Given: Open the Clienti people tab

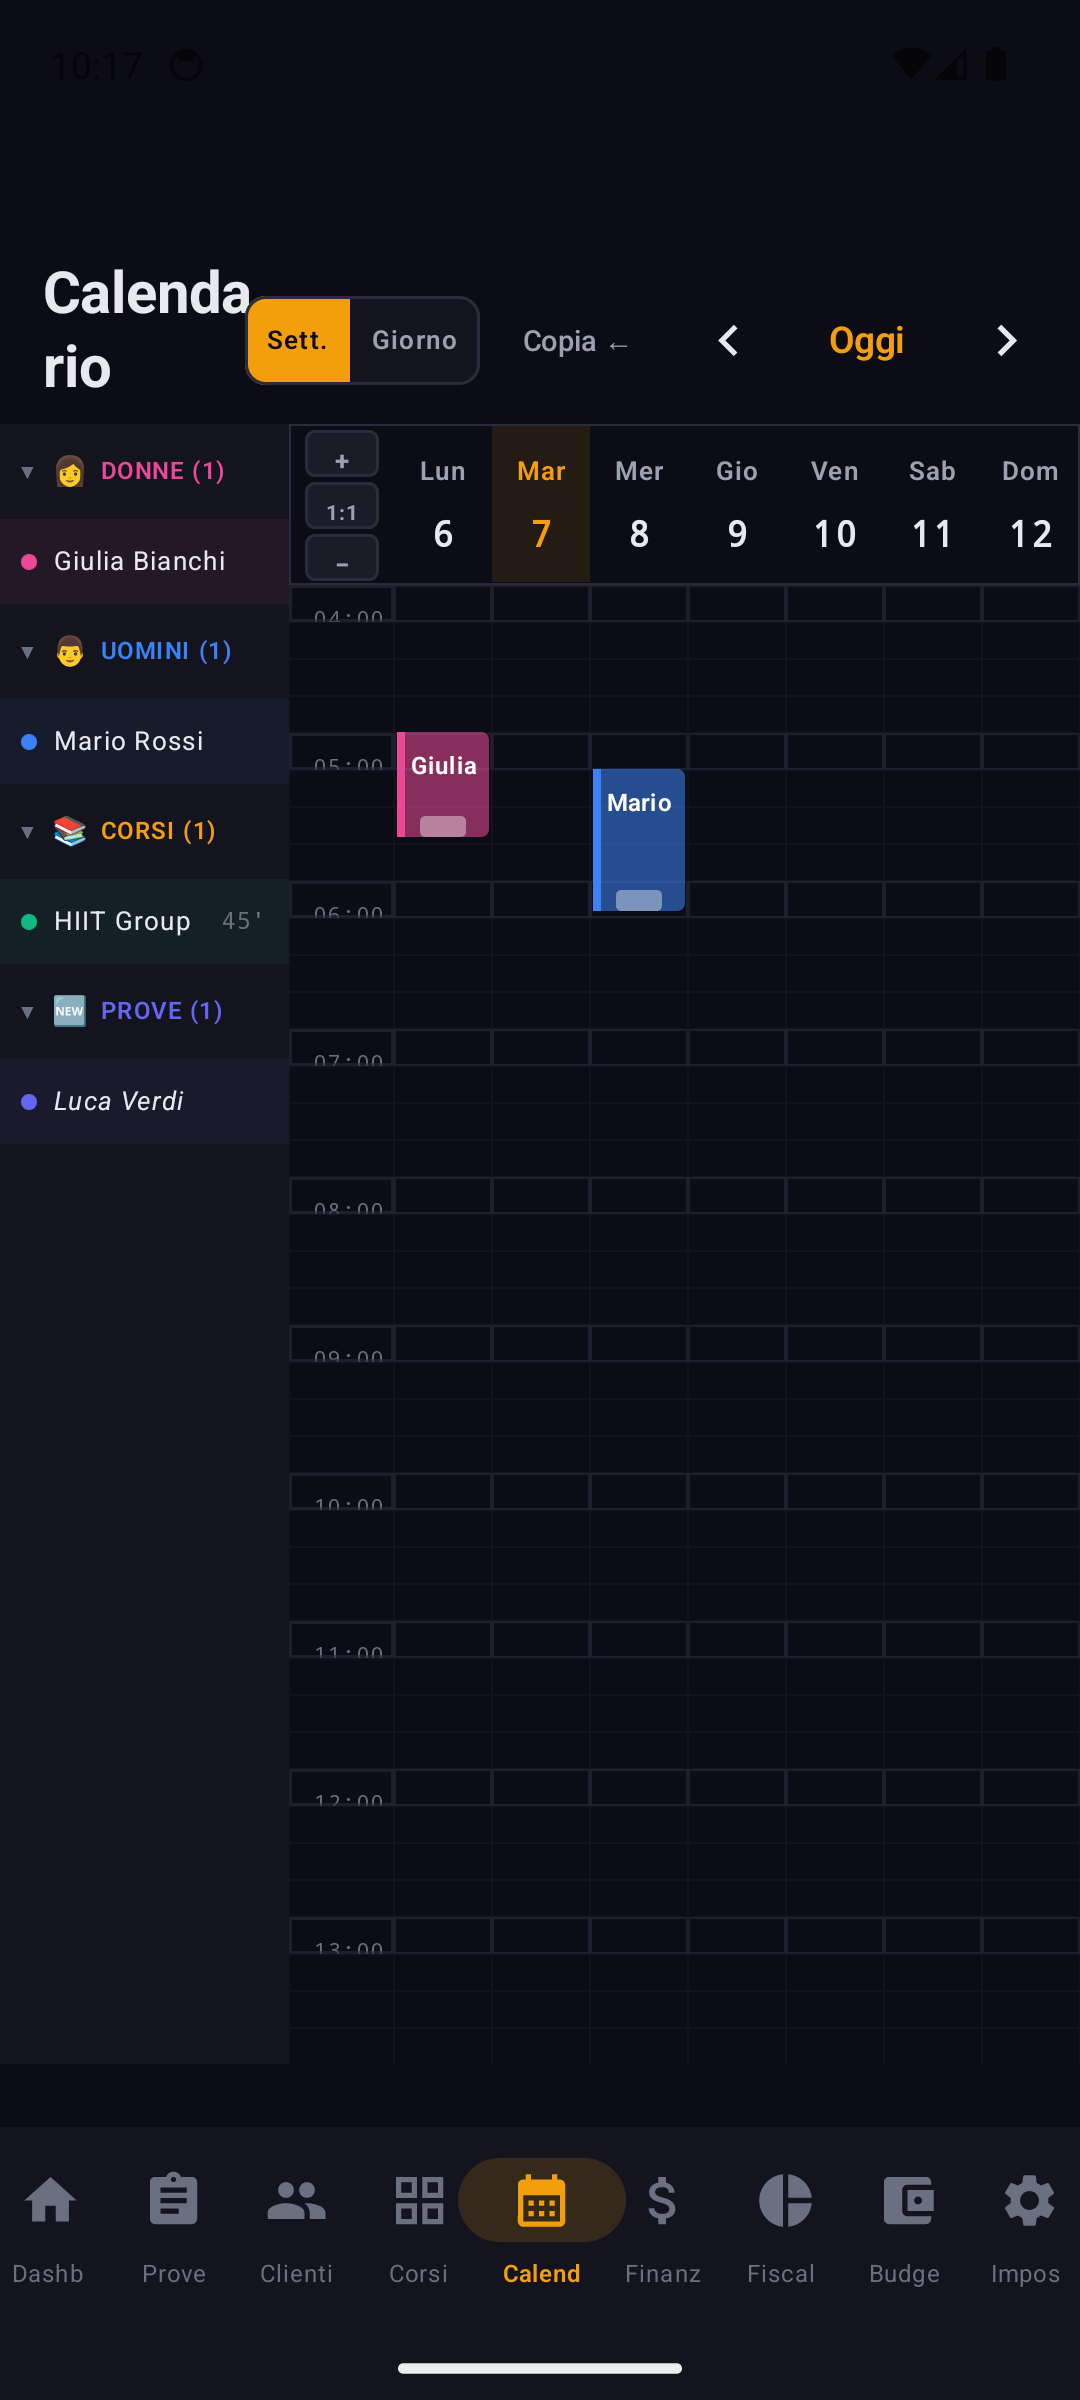Looking at the screenshot, I should [x=296, y=2228].
